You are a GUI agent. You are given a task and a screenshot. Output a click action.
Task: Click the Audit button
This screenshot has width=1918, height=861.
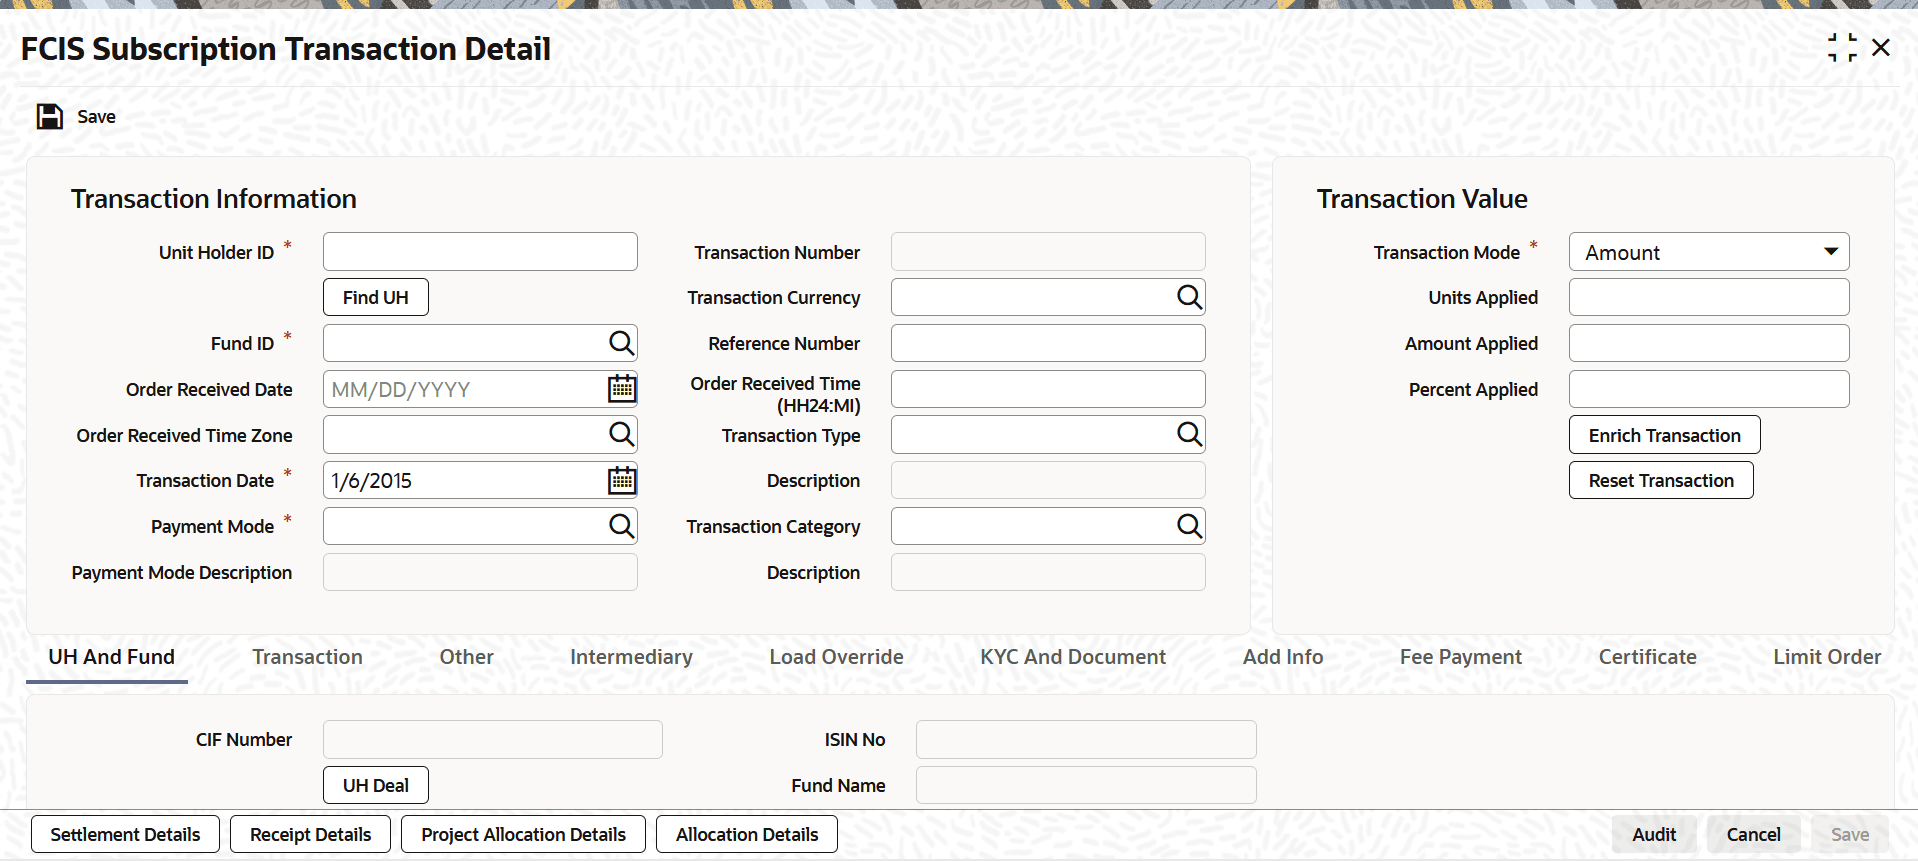click(1654, 834)
